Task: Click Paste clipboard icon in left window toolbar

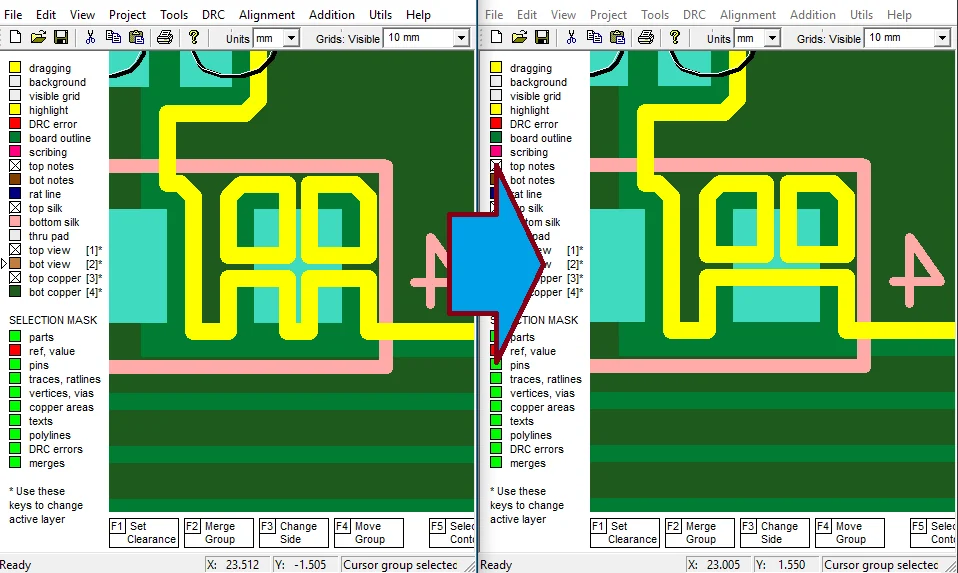Action: point(136,38)
